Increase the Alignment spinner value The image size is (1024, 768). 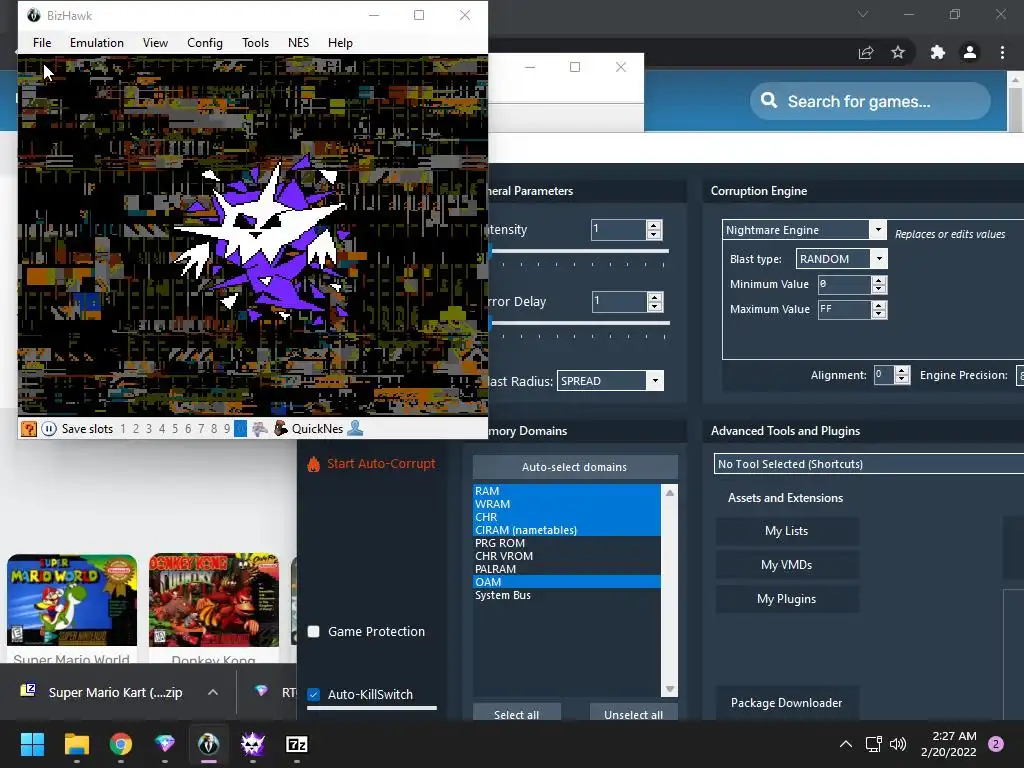click(x=902, y=370)
